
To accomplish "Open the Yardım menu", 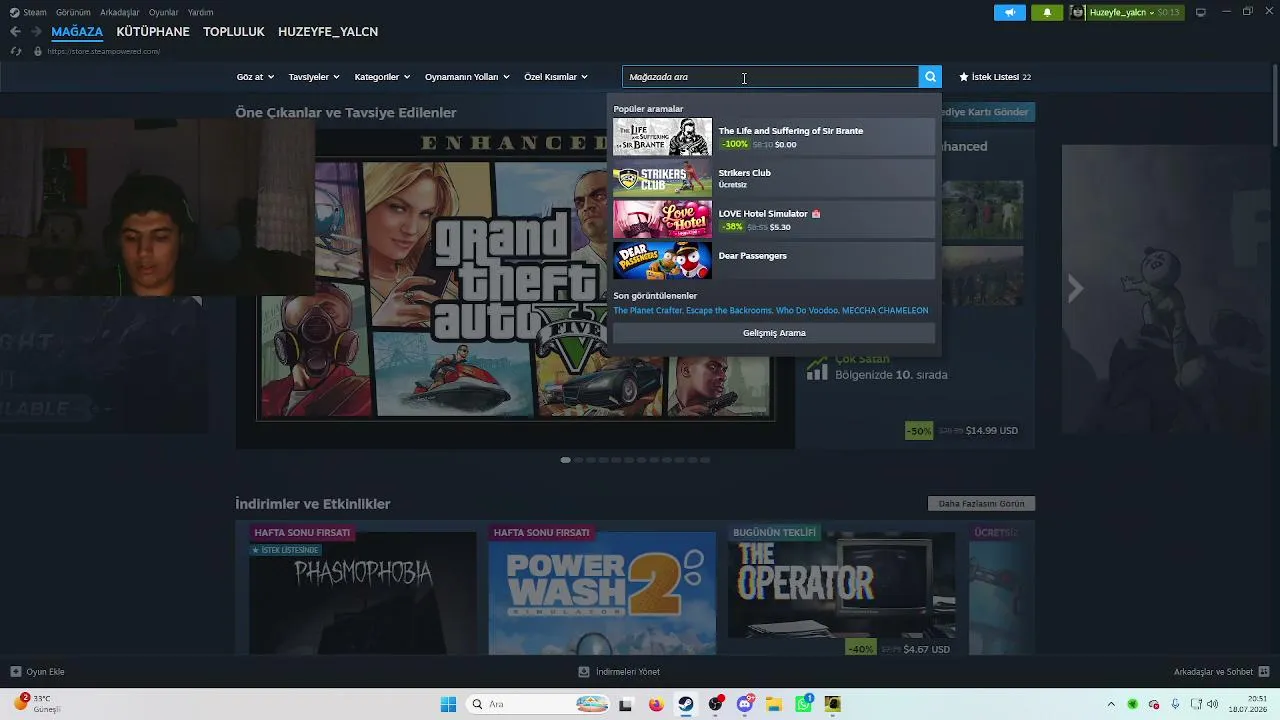I will click(x=201, y=12).
